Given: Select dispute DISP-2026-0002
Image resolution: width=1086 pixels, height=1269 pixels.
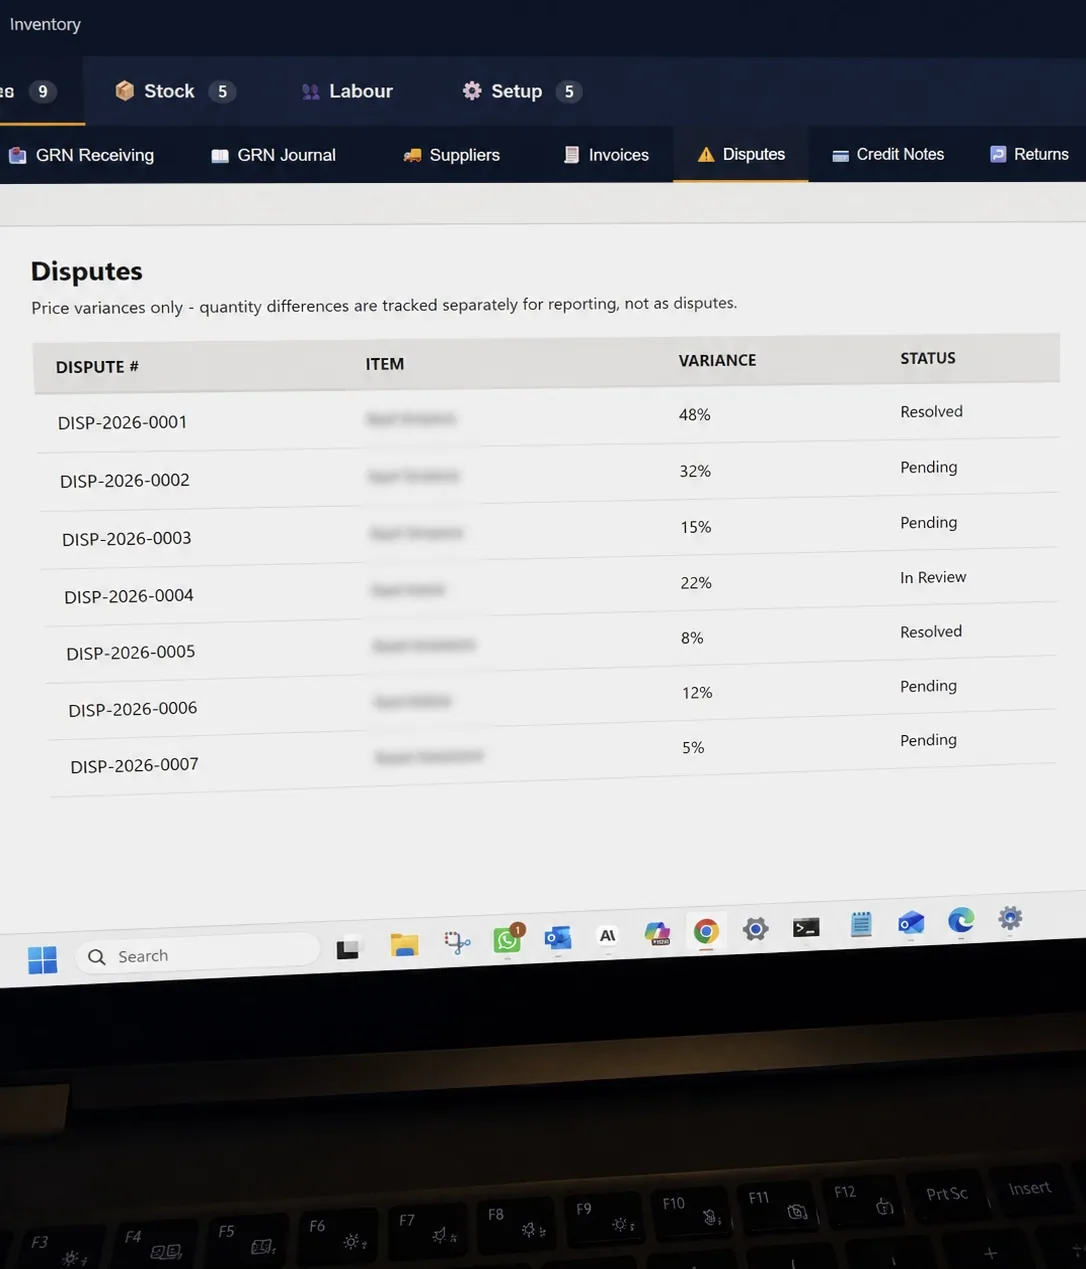Looking at the screenshot, I should pos(125,480).
